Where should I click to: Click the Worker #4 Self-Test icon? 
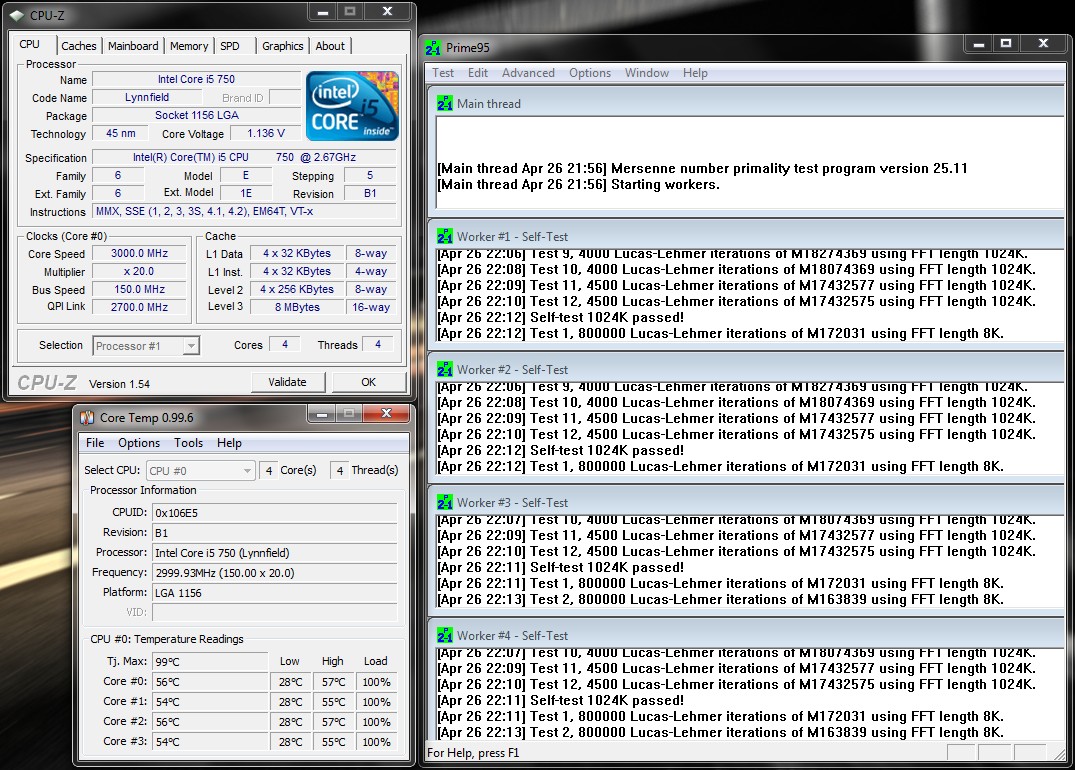(445, 636)
